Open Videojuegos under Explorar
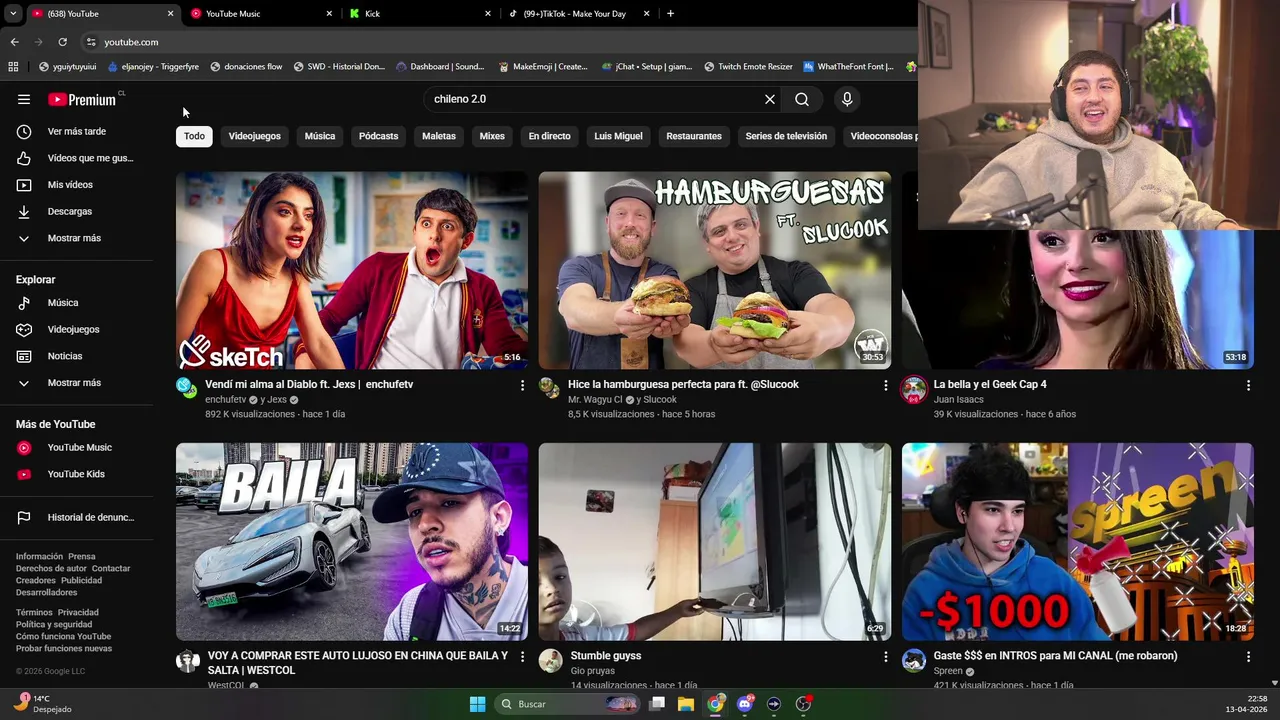 76,329
